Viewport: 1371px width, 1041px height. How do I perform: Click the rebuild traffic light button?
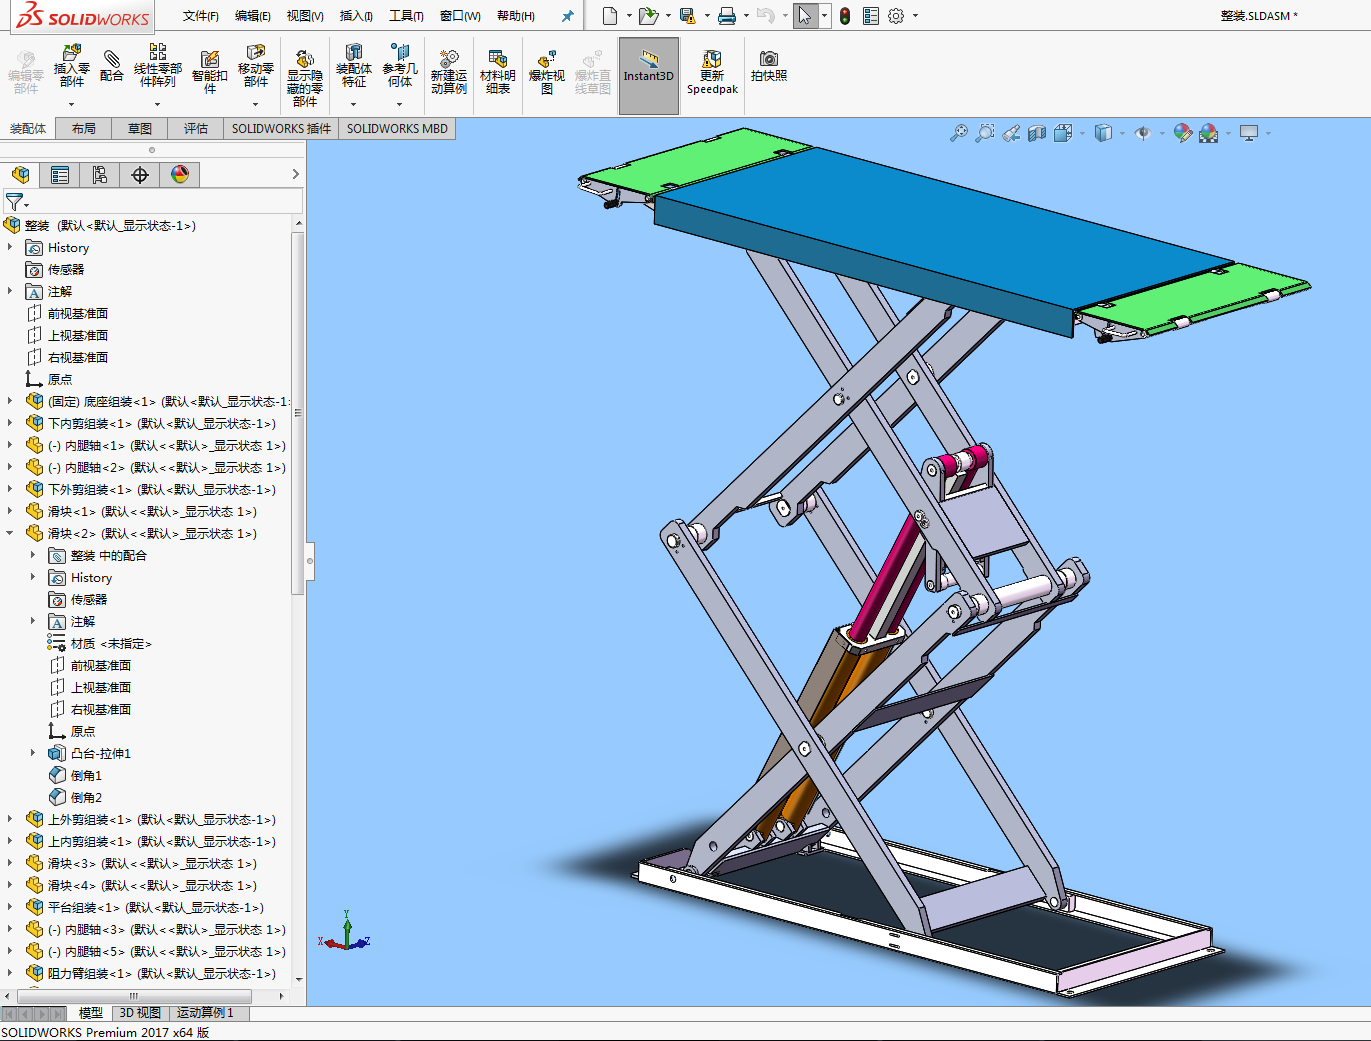click(845, 16)
